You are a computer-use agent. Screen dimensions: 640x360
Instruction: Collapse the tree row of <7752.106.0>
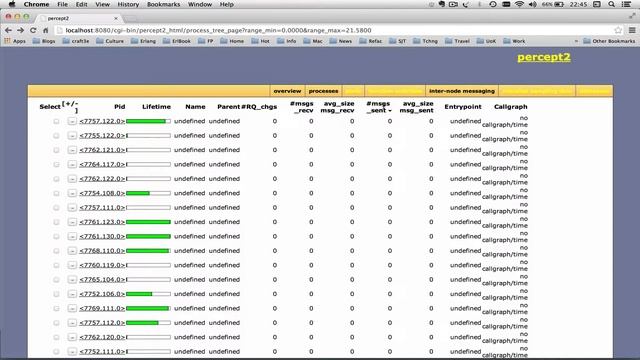pos(72,294)
